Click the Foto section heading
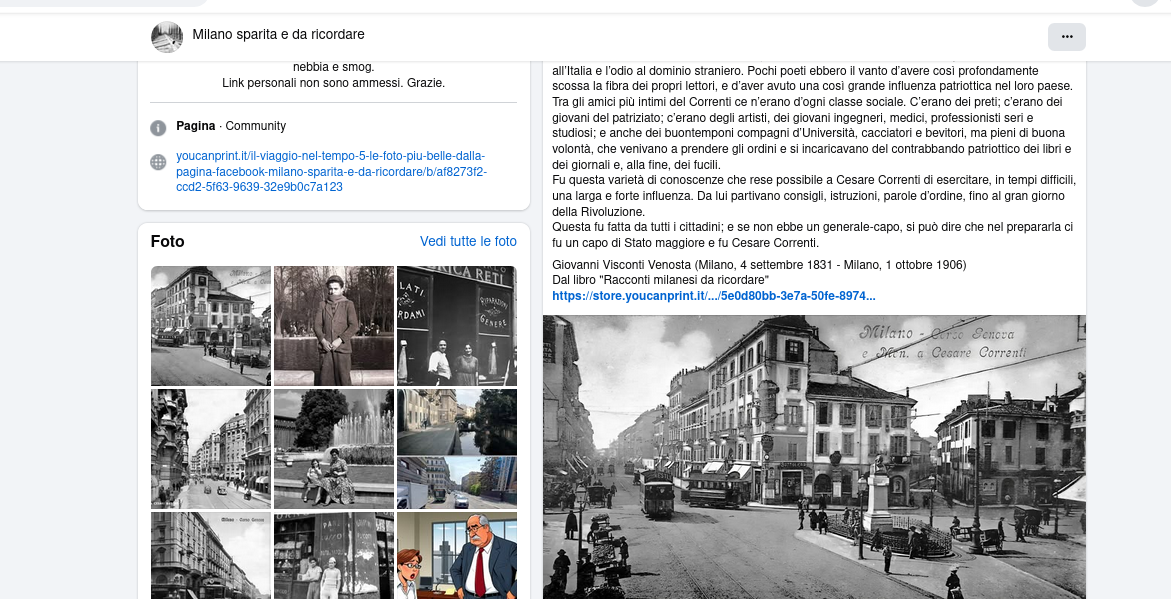This screenshot has height=599, width=1172. click(168, 241)
